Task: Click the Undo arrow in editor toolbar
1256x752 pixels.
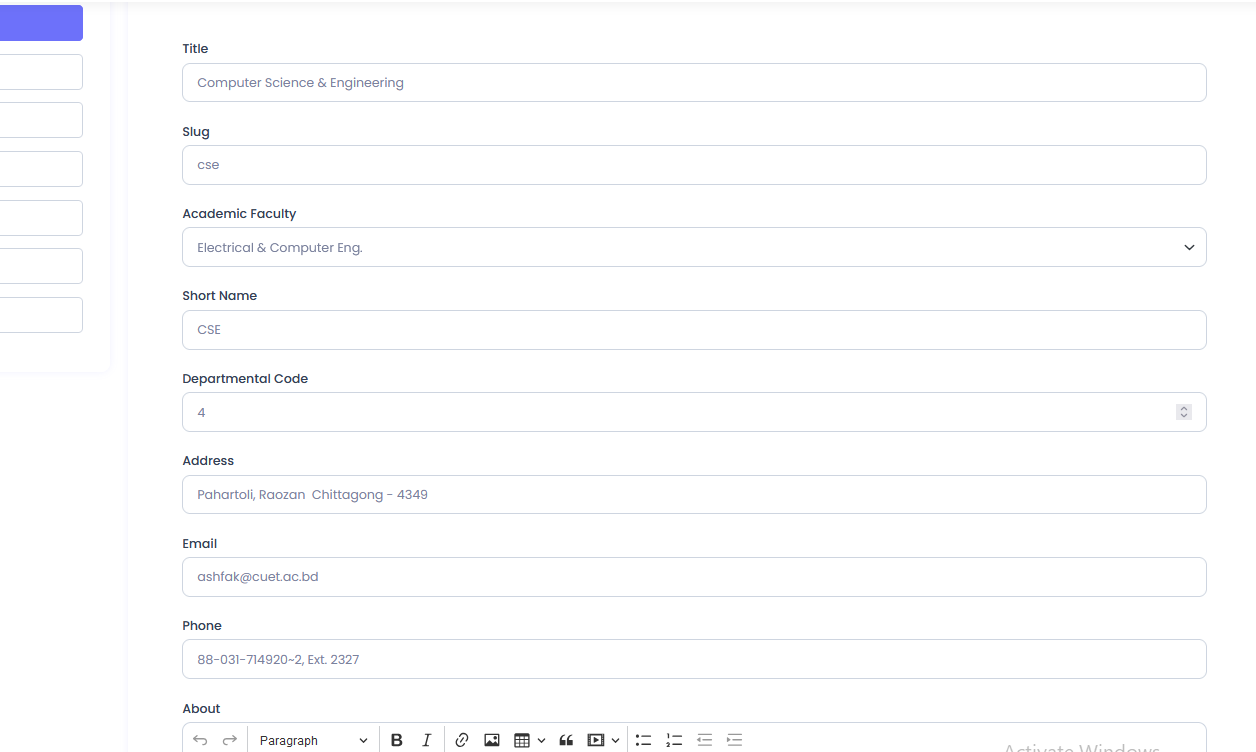Action: 200,740
